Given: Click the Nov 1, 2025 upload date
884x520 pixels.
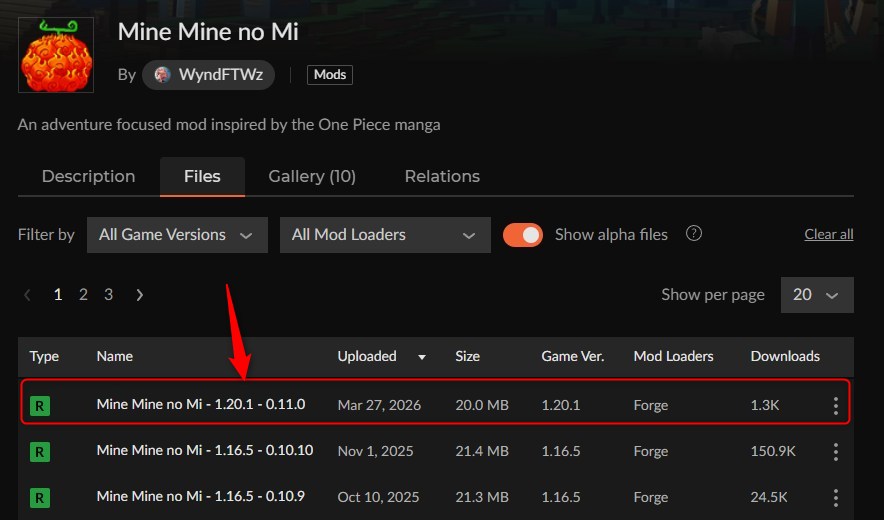Looking at the screenshot, I should tap(375, 452).
